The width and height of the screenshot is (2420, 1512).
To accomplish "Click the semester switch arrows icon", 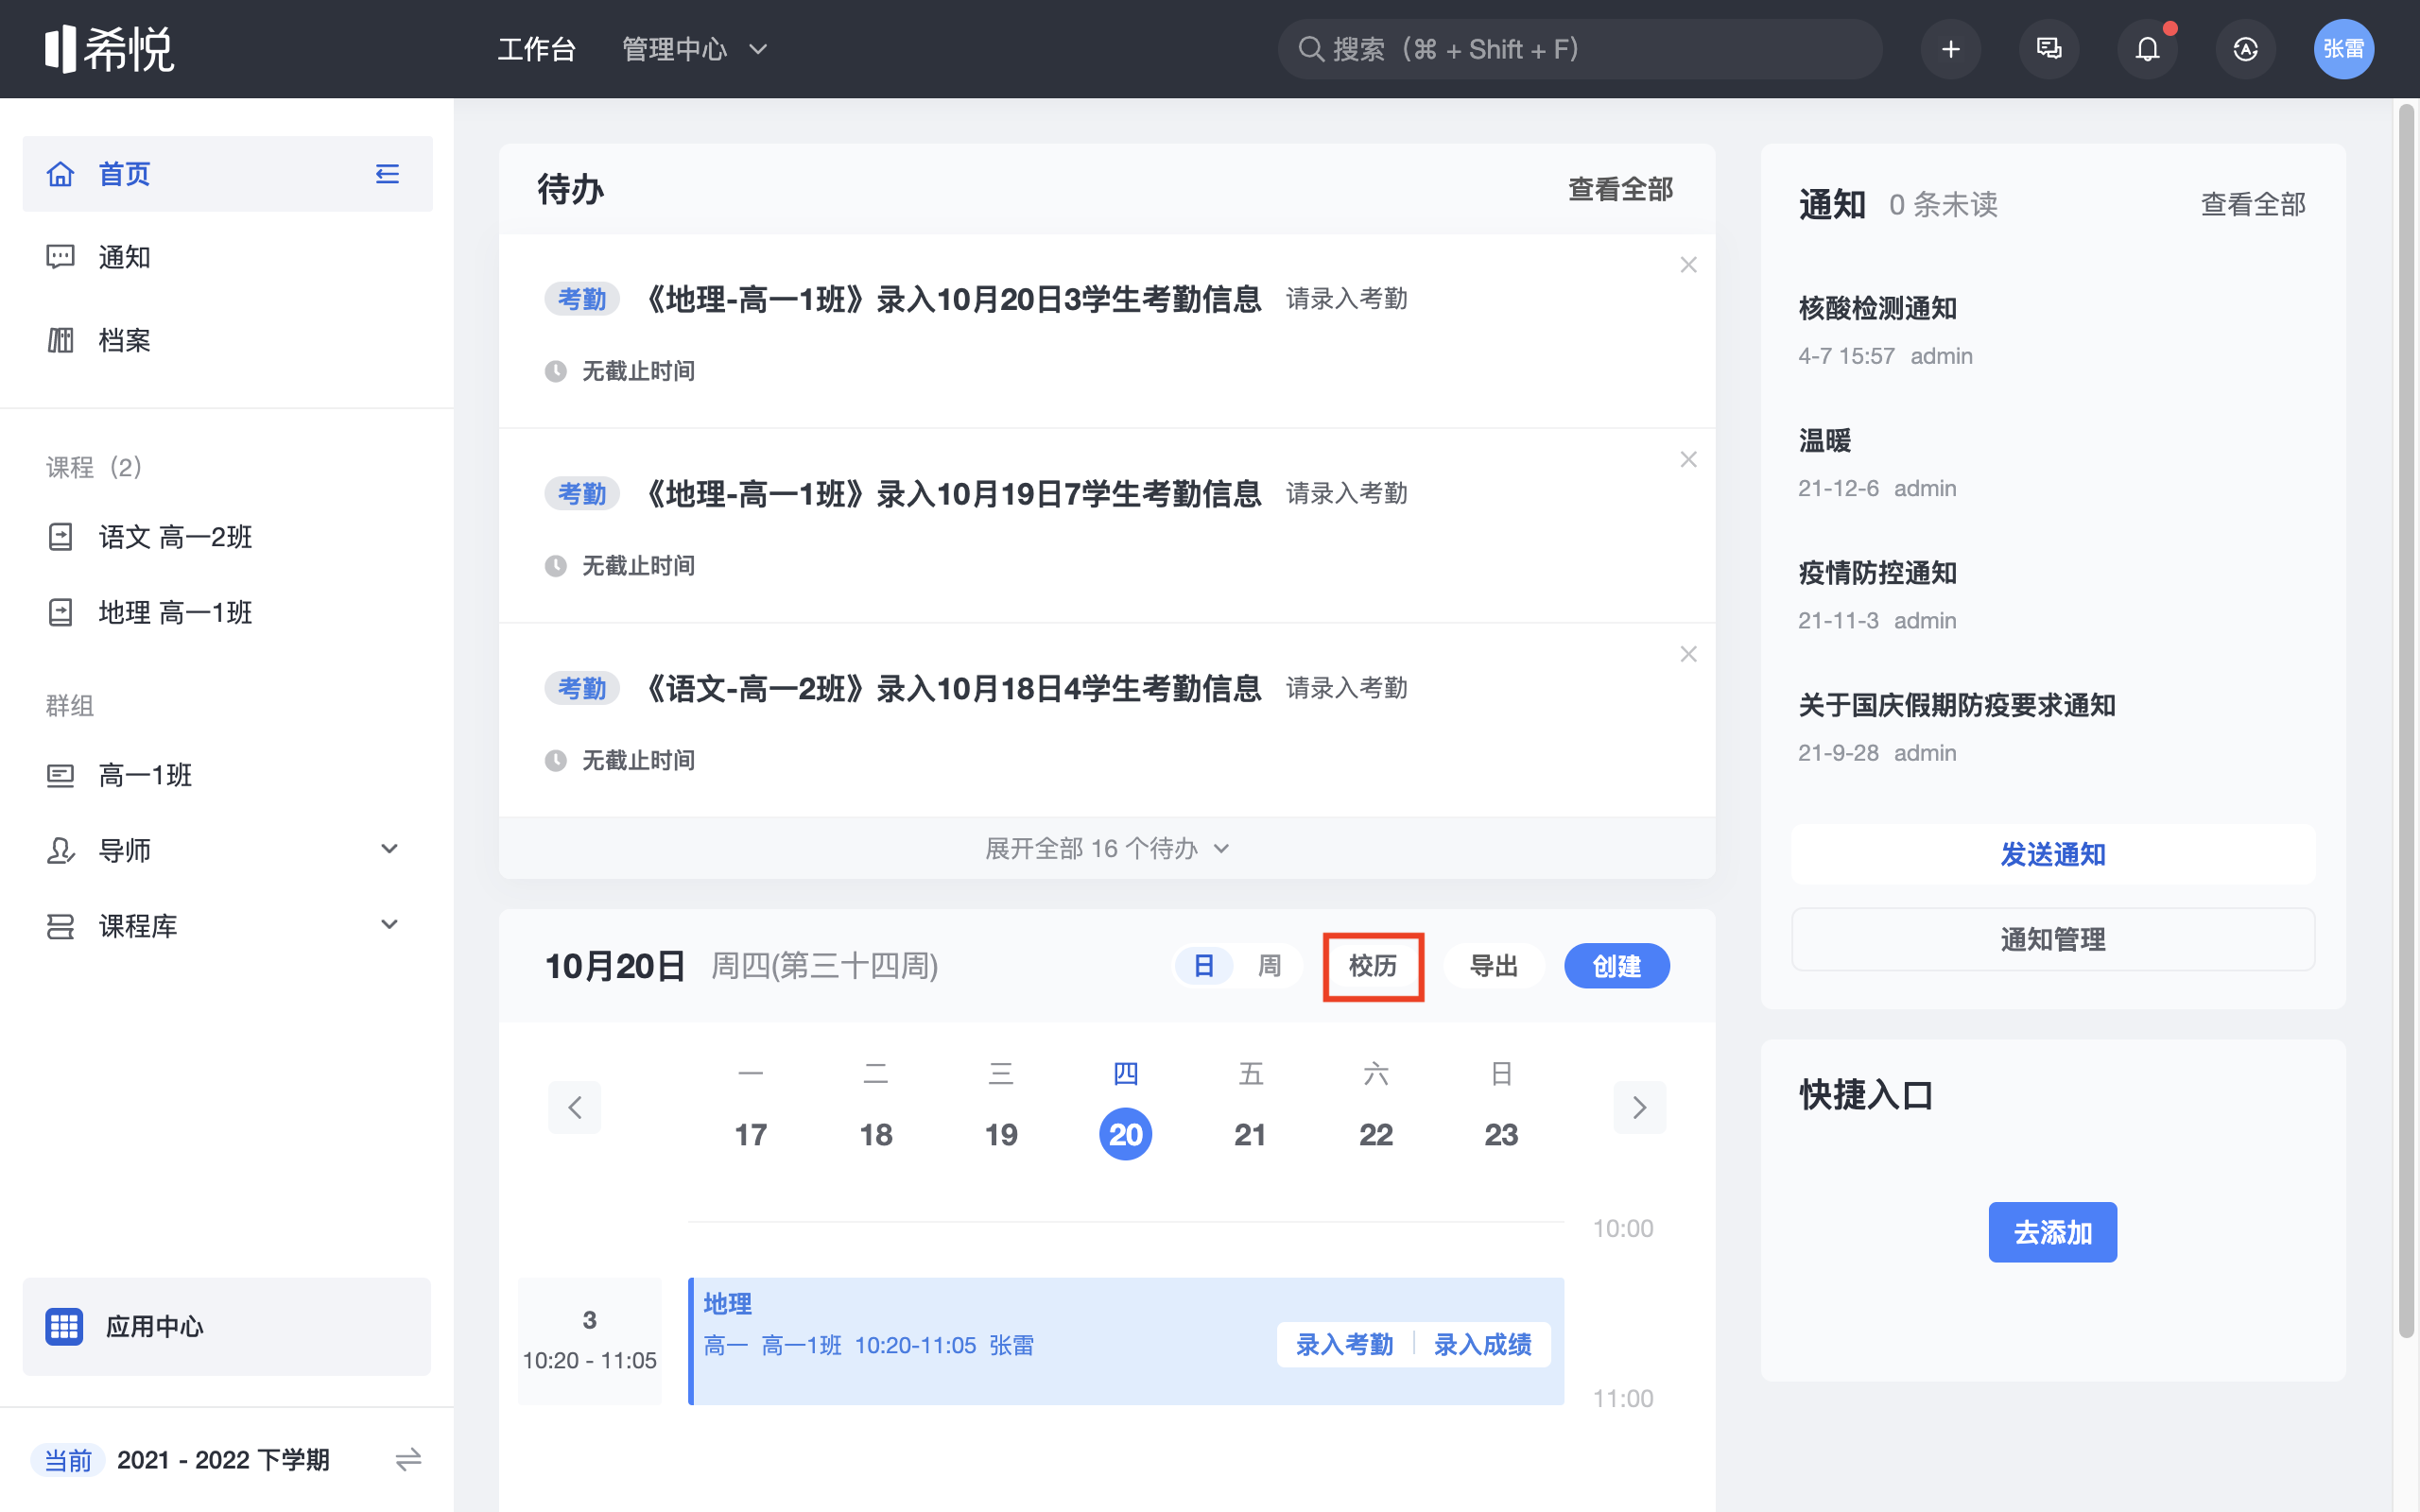I will 408,1459.
